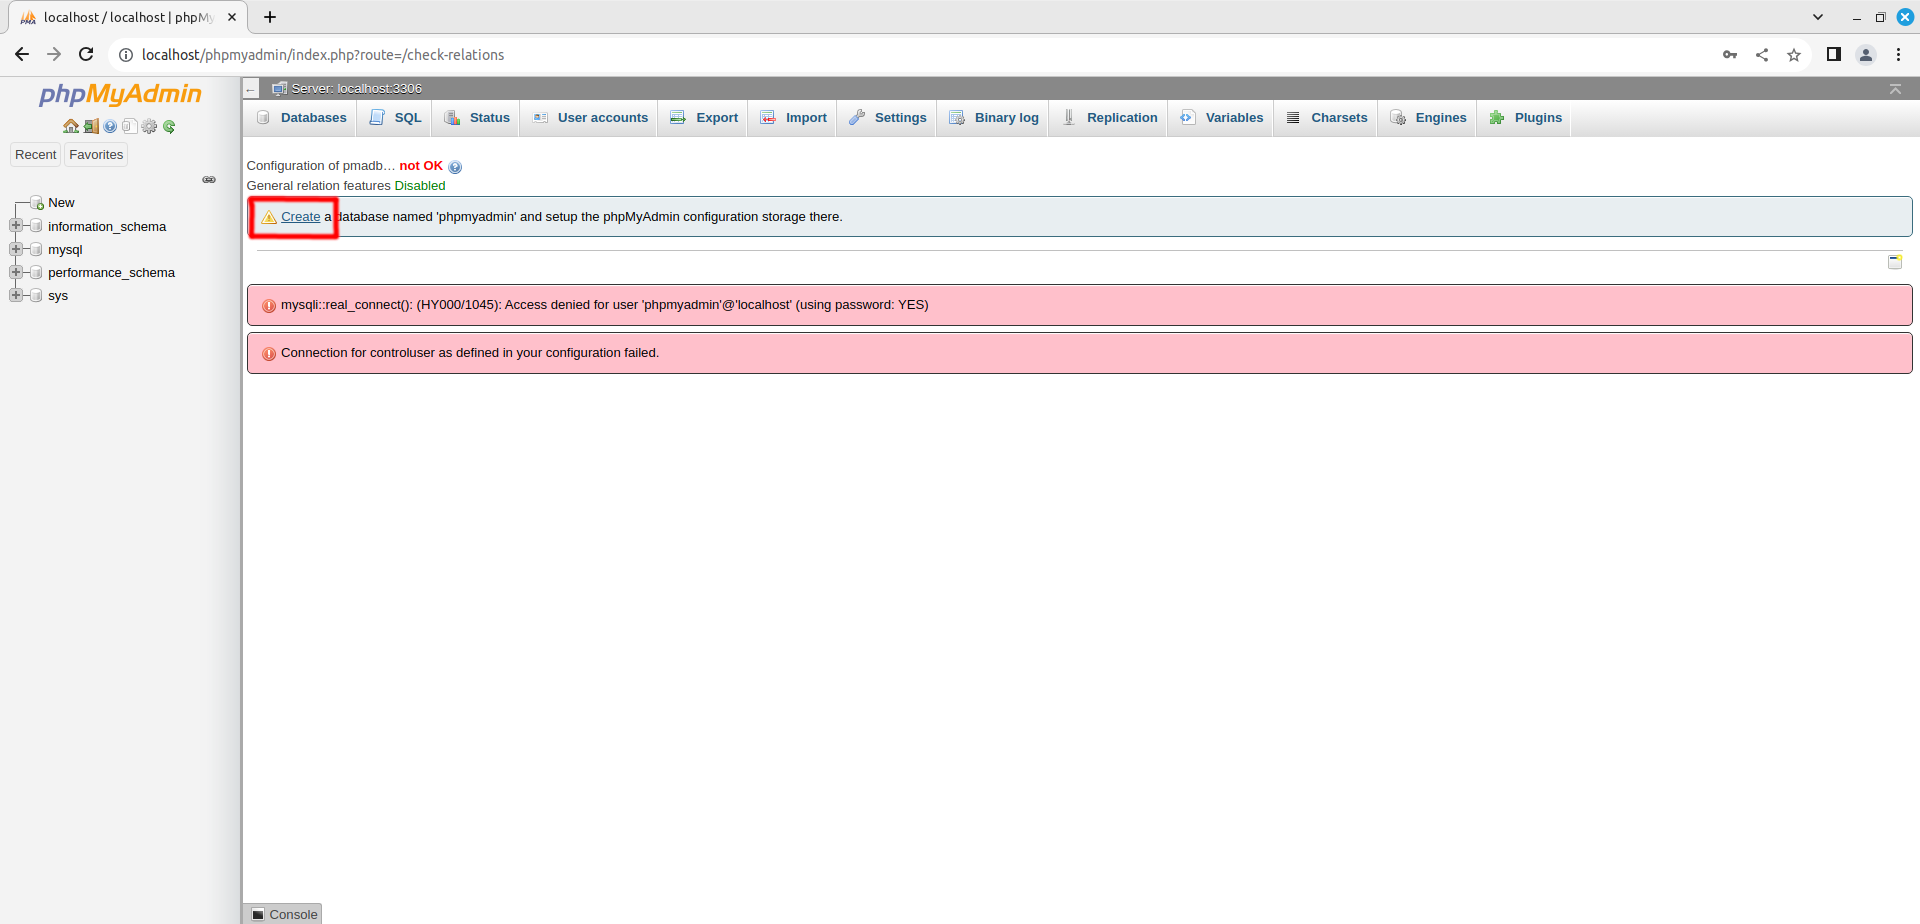The image size is (1920, 924).
Task: Click the Create link for phpmyadmin database
Action: click(300, 217)
